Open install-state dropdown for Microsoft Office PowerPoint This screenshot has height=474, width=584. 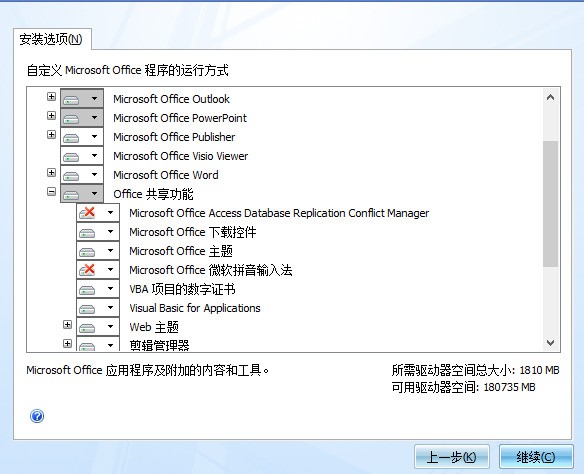[94, 118]
